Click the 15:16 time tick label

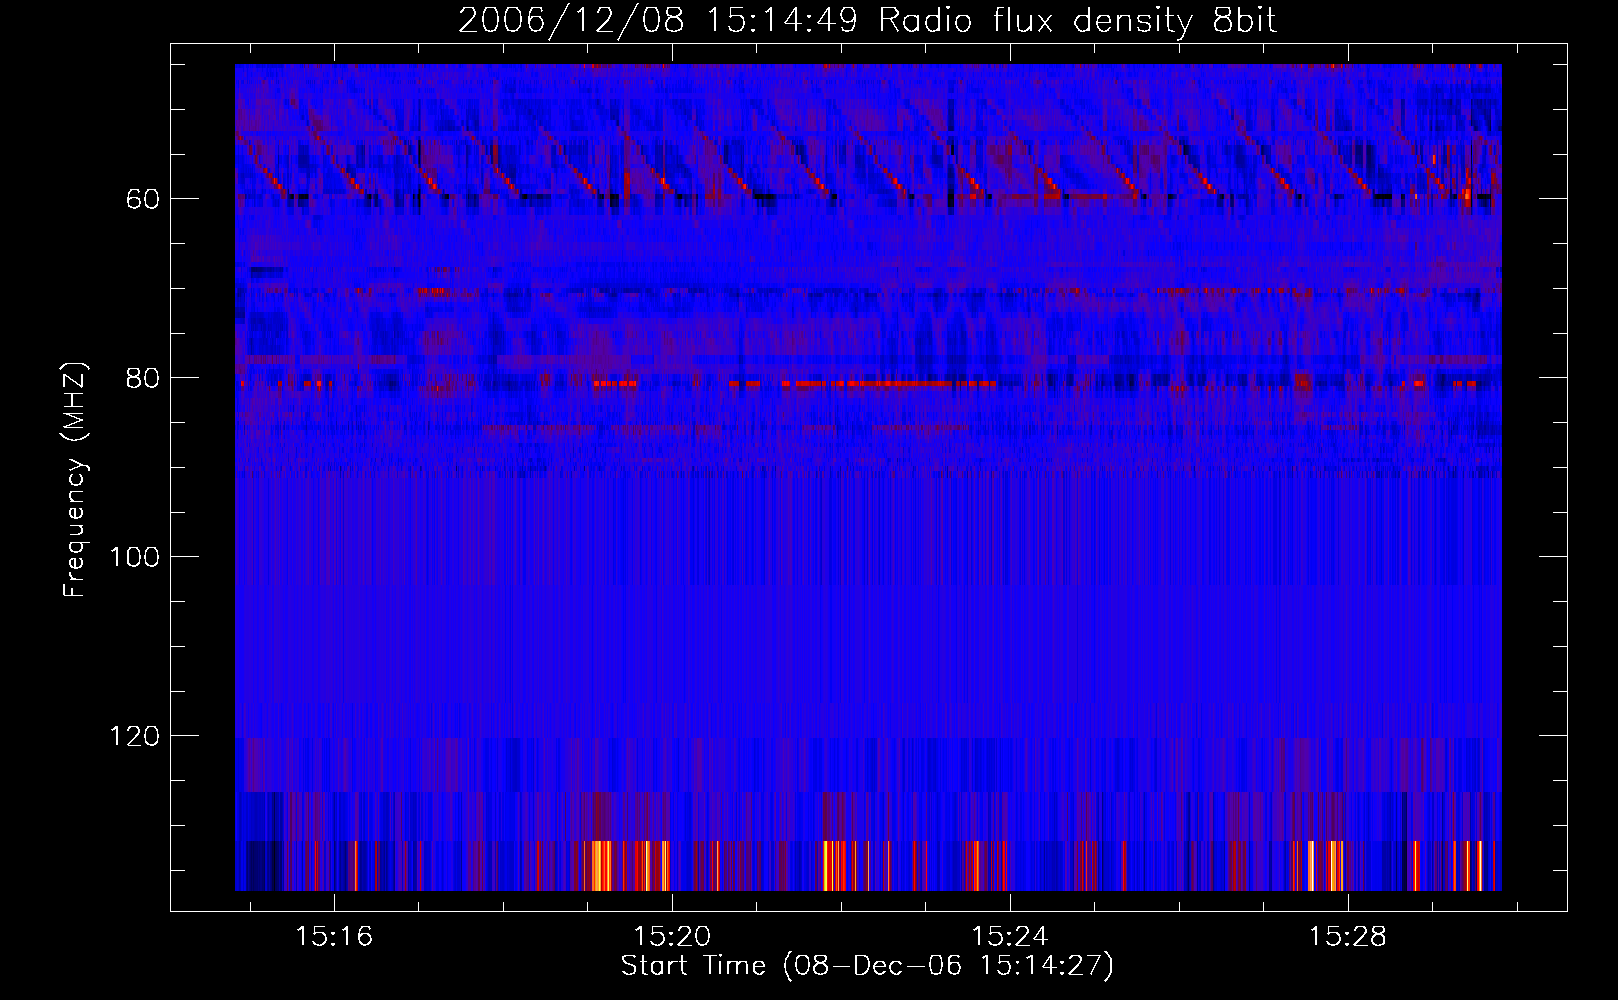(x=334, y=937)
